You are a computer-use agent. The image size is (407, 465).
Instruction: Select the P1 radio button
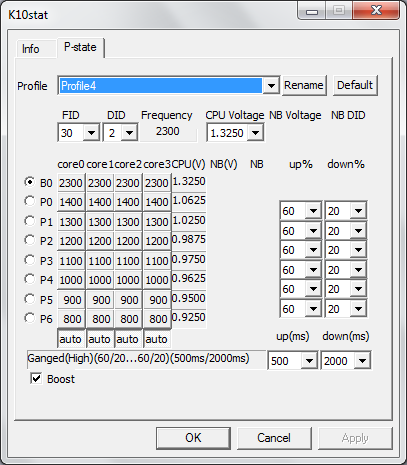30,221
